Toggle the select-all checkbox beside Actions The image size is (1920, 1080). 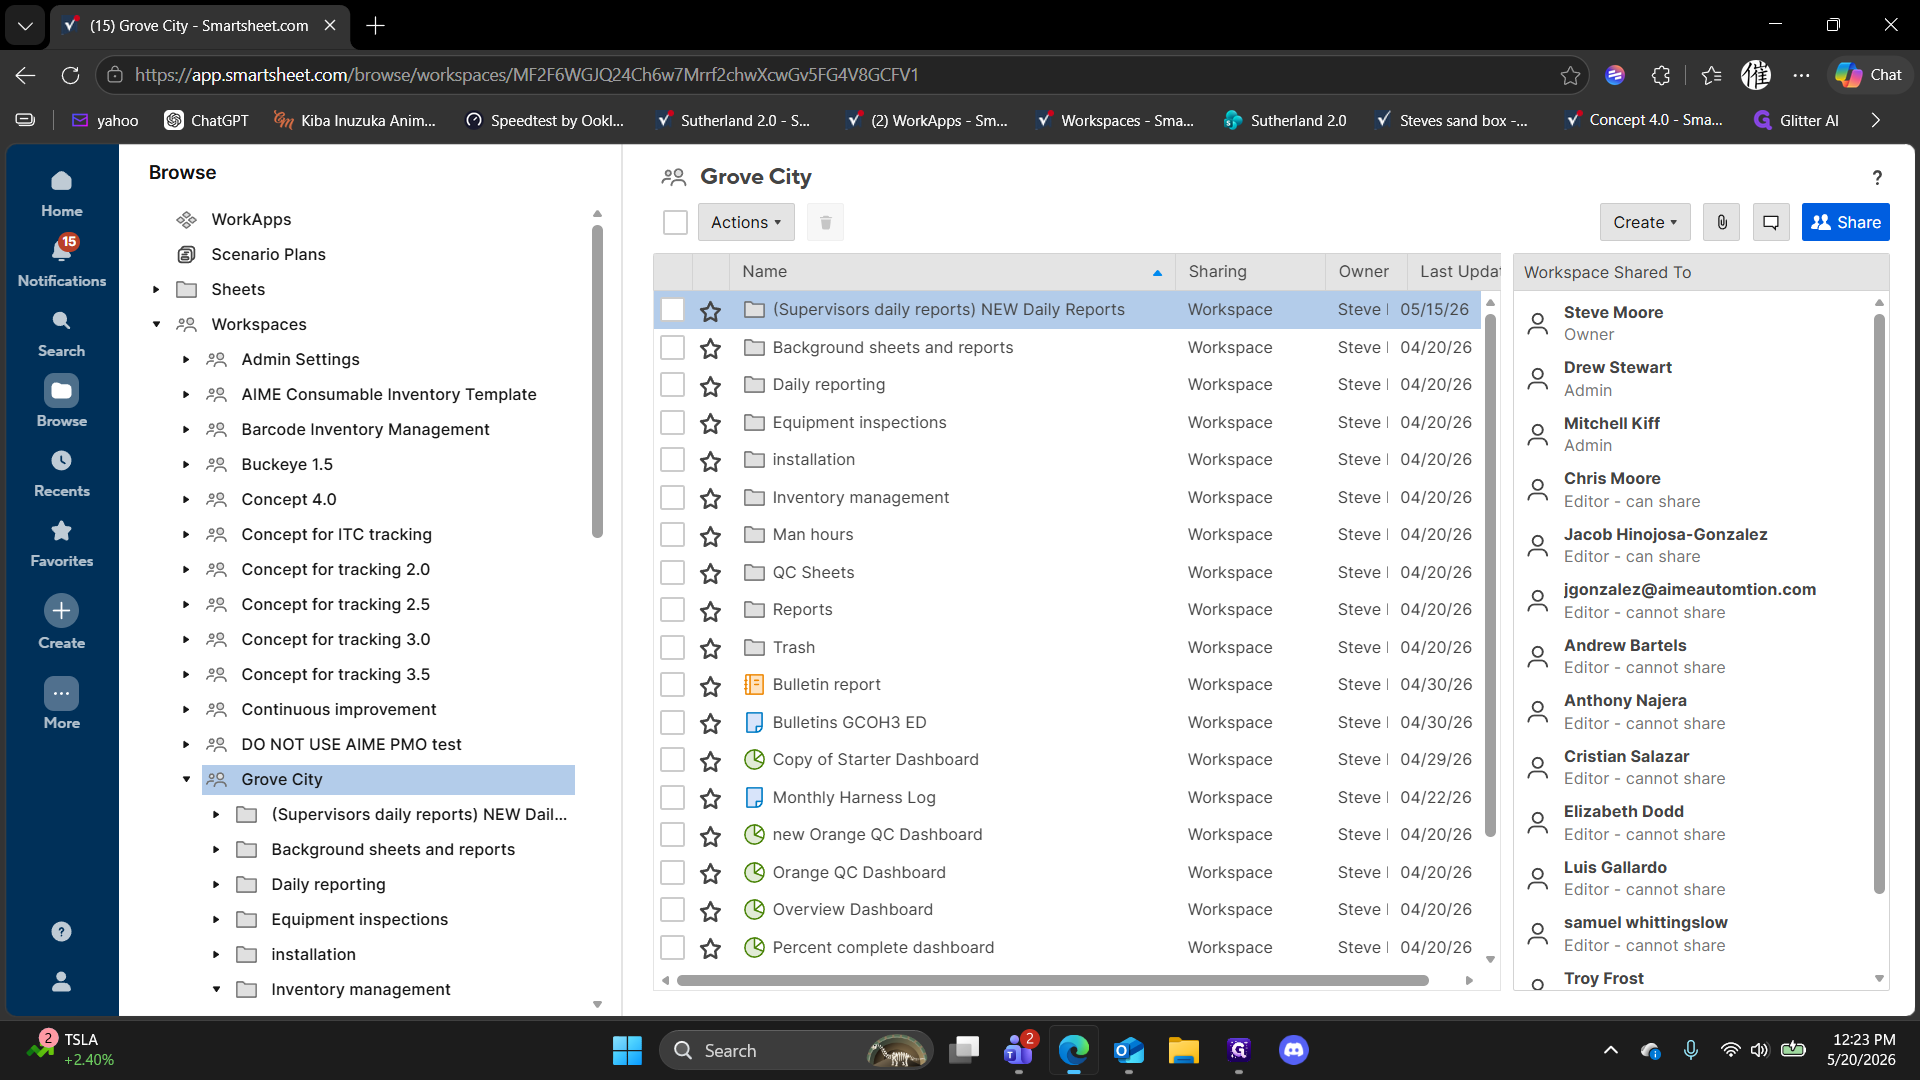click(x=675, y=222)
